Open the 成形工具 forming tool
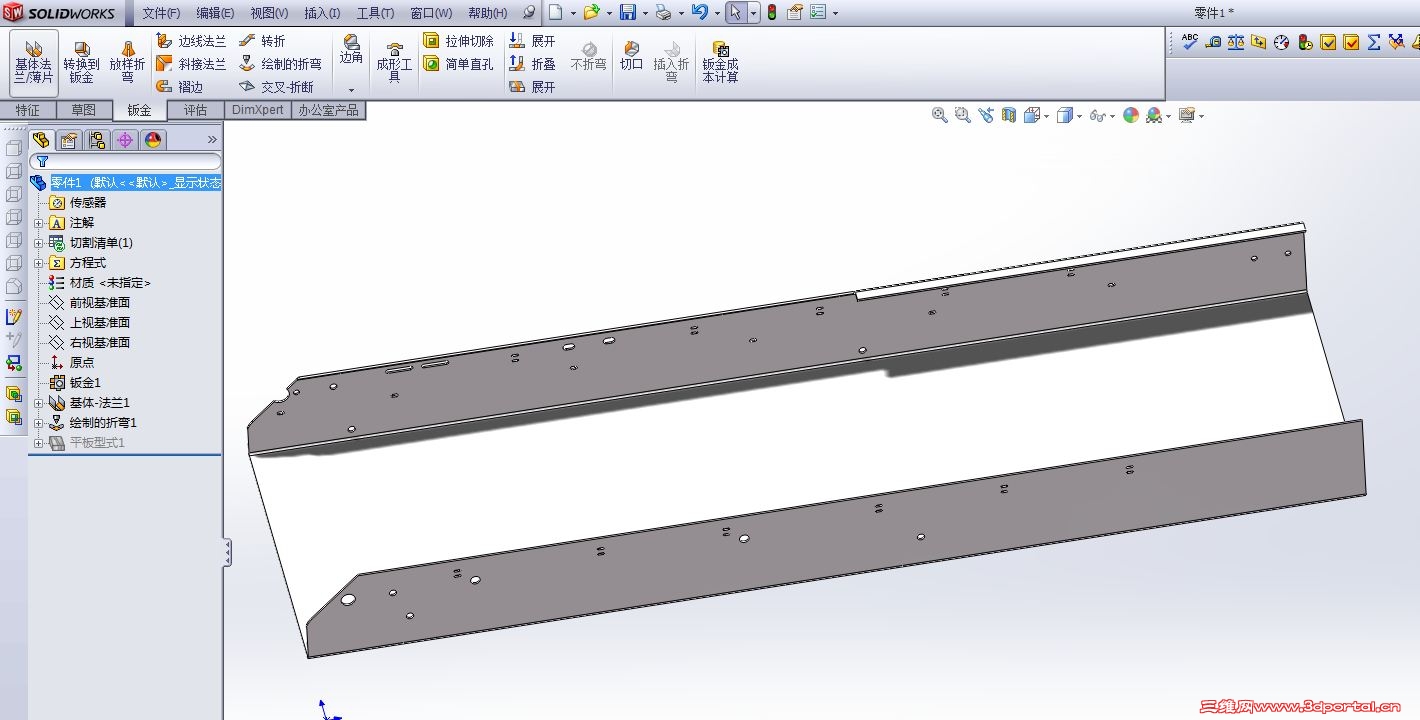Image resolution: width=1420 pixels, height=720 pixels. click(394, 62)
